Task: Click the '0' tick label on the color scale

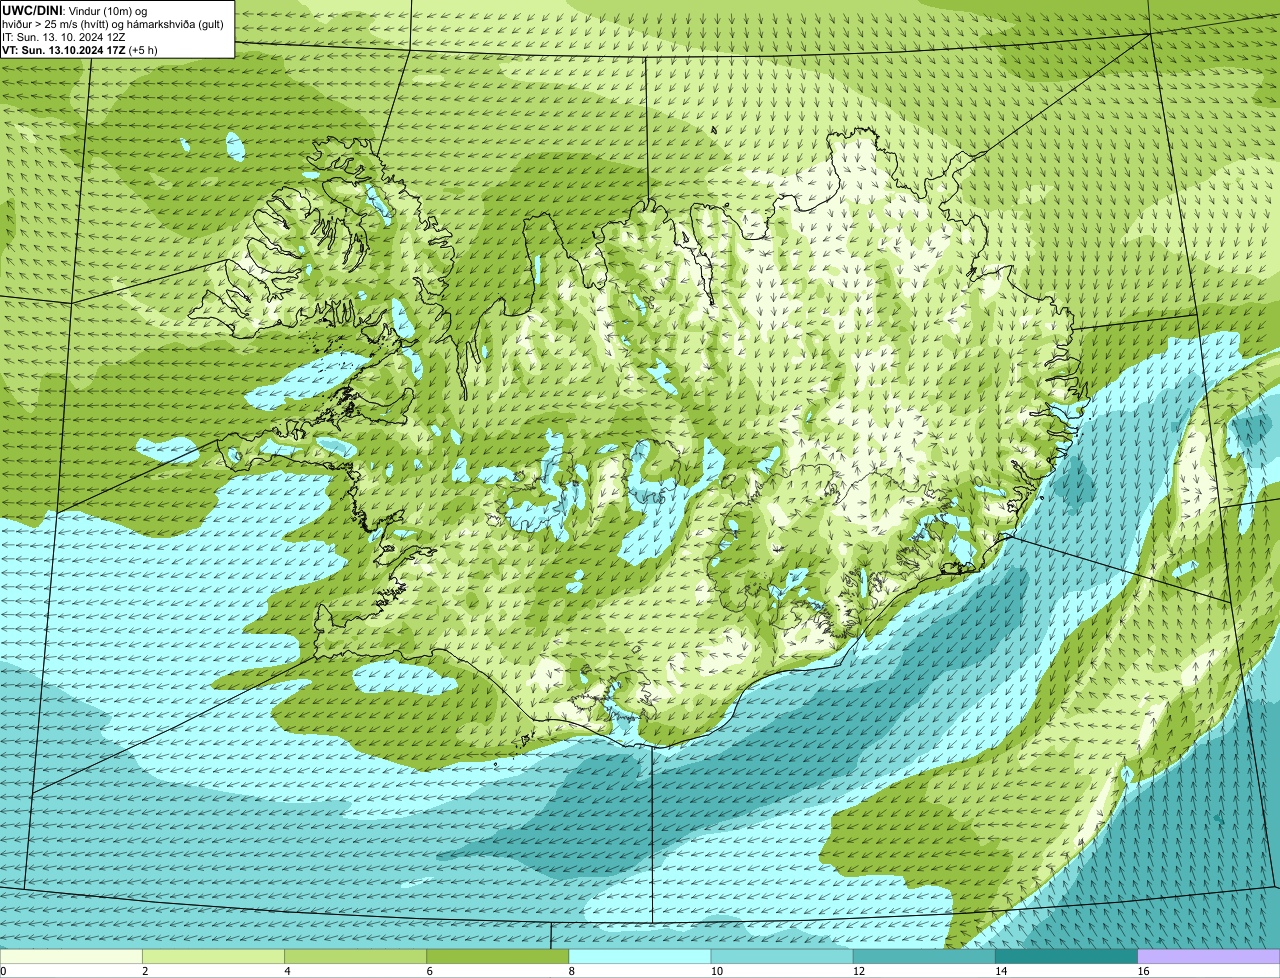Action: pyautogui.click(x=3, y=971)
